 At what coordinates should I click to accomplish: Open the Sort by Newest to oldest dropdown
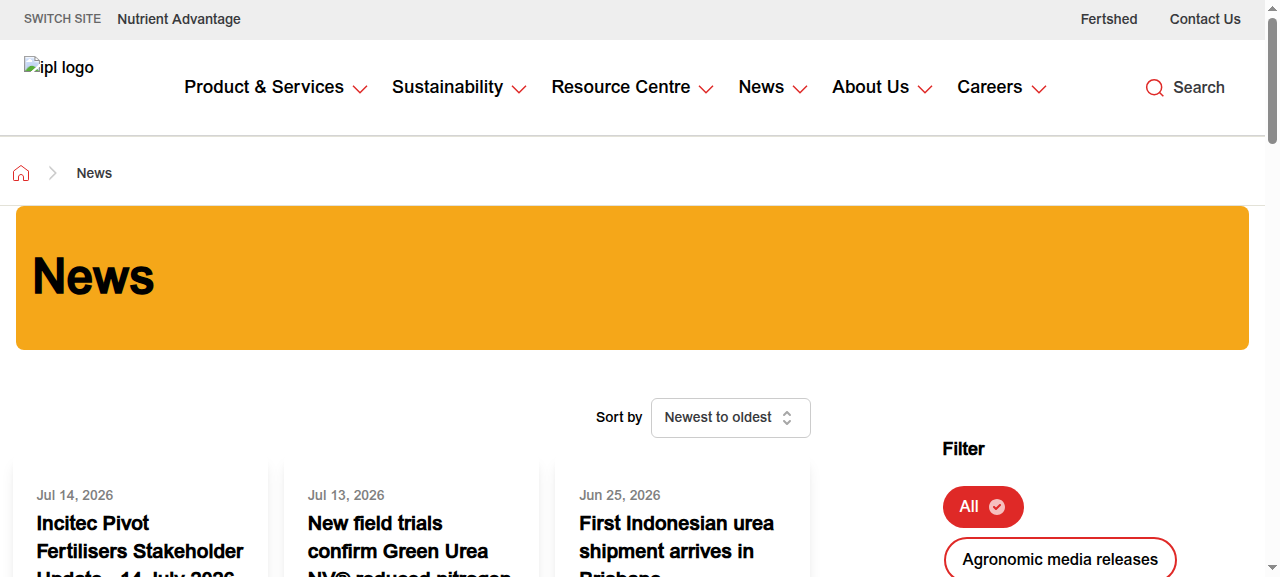pyautogui.click(x=731, y=418)
